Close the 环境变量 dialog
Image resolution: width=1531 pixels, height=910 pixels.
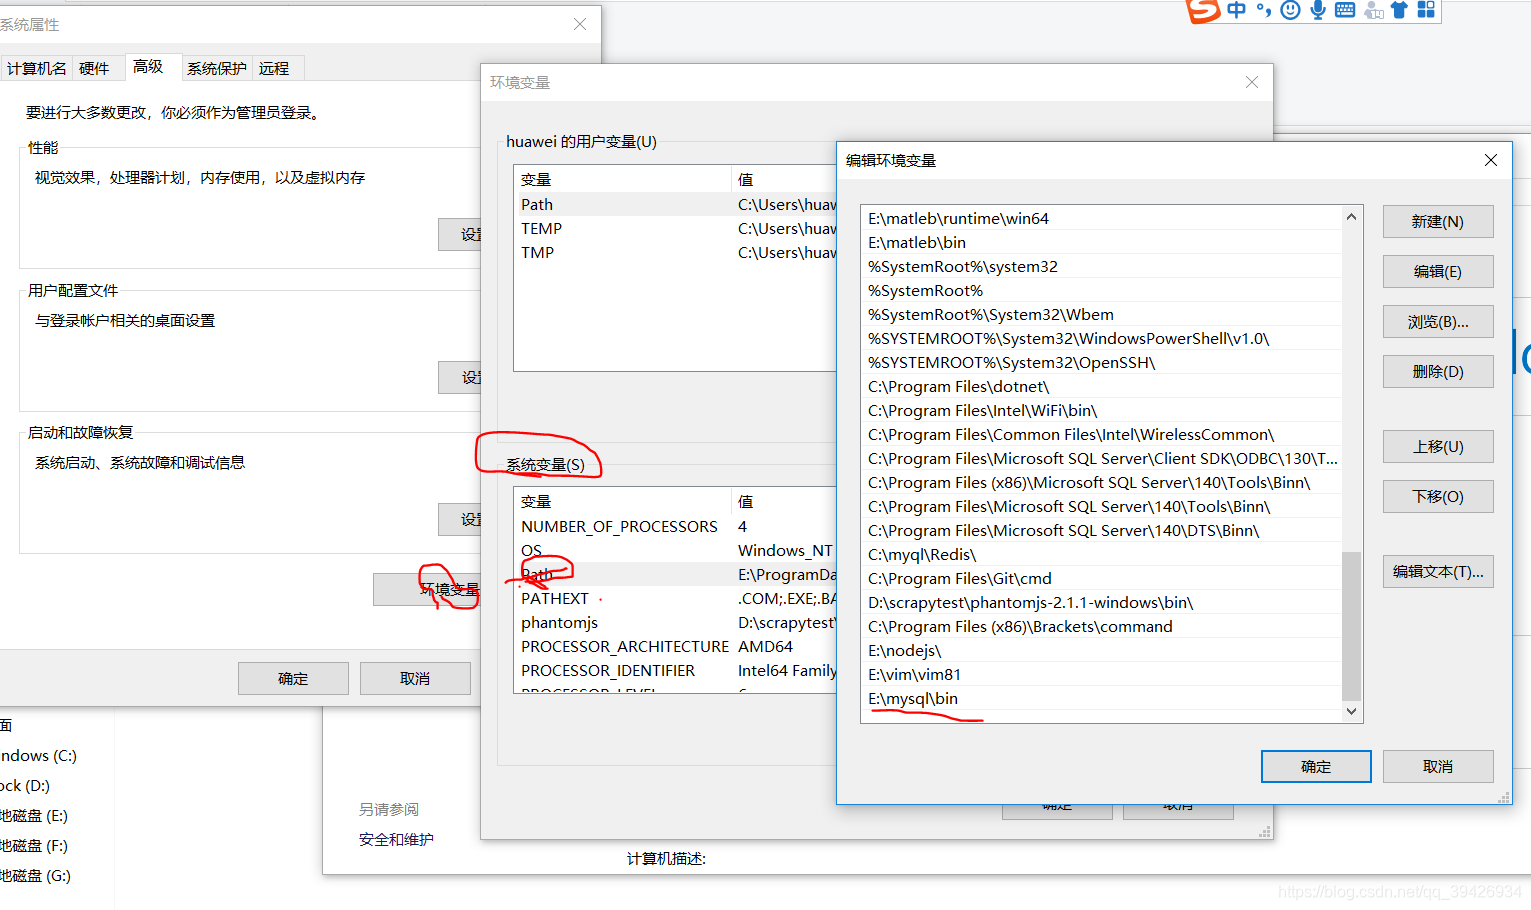(x=1252, y=82)
